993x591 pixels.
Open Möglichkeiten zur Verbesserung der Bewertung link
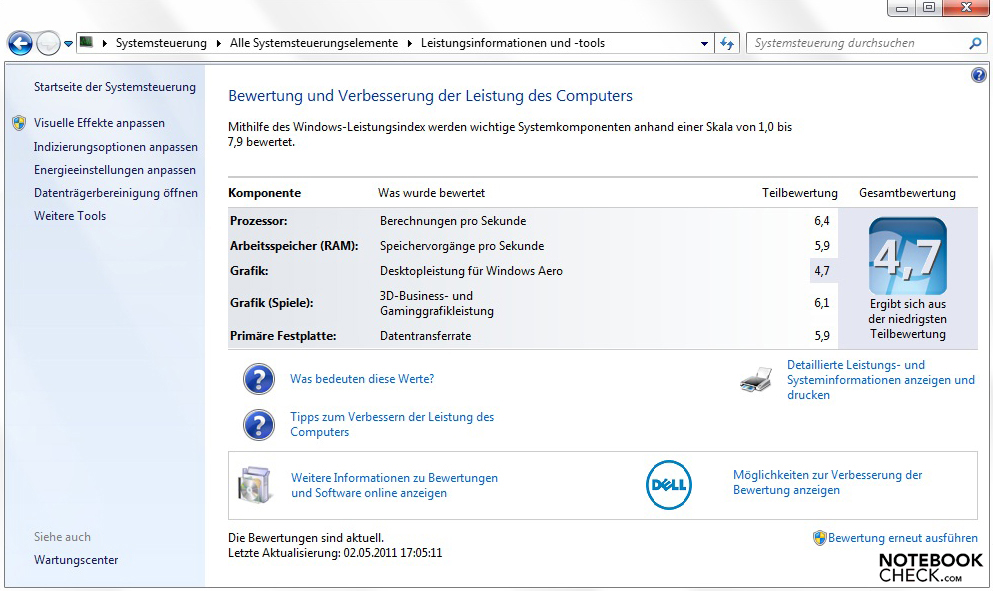[827, 482]
